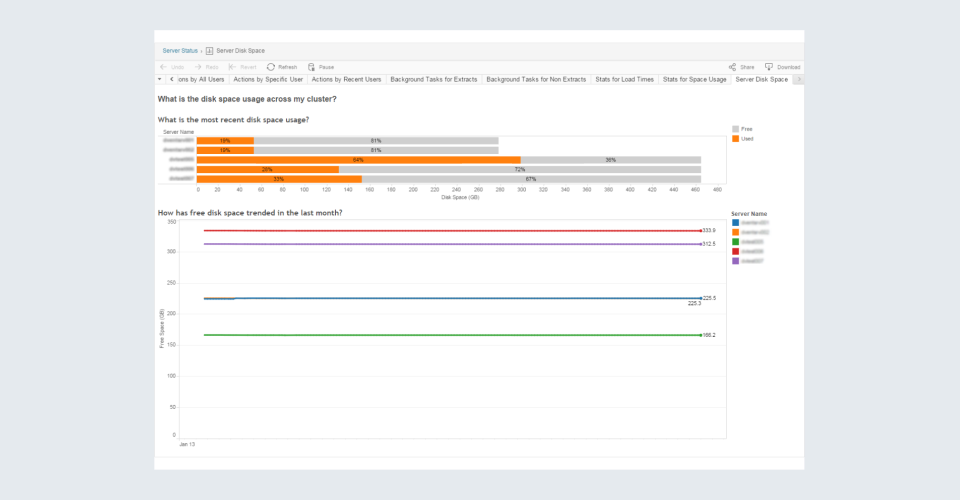960x500 pixels.
Task: Click the Redo arrow icon
Action: [x=198, y=67]
